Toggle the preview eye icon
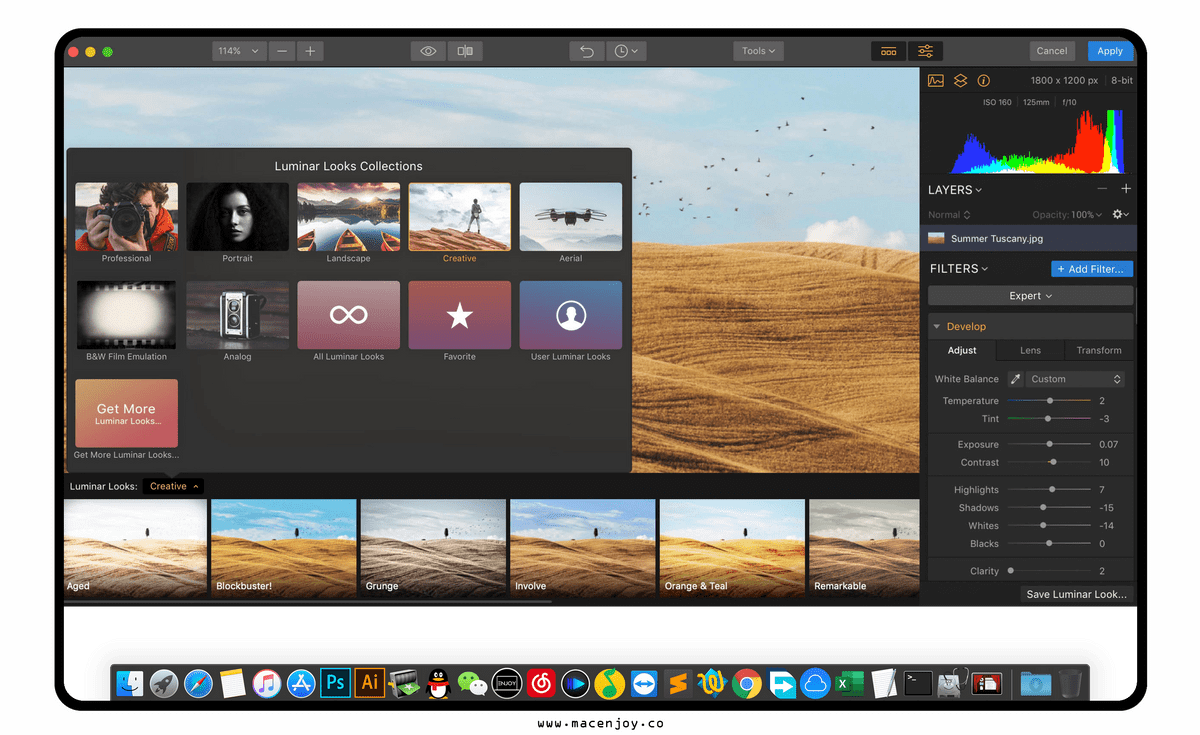This screenshot has height=735, width=1200. coord(428,51)
